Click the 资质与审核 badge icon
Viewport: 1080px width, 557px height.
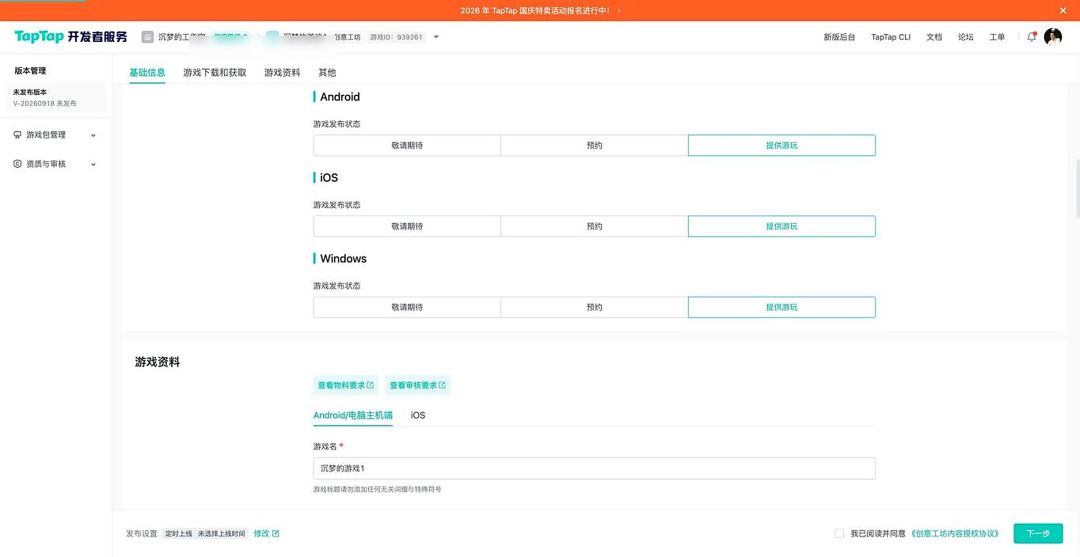[x=18, y=164]
